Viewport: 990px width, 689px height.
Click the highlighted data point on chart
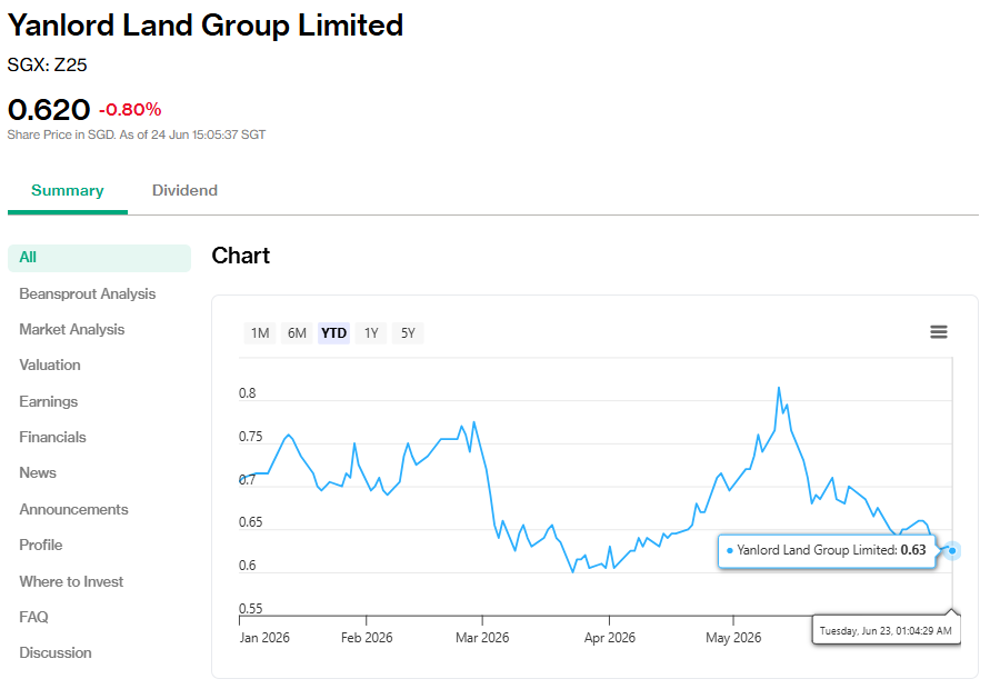point(952,551)
